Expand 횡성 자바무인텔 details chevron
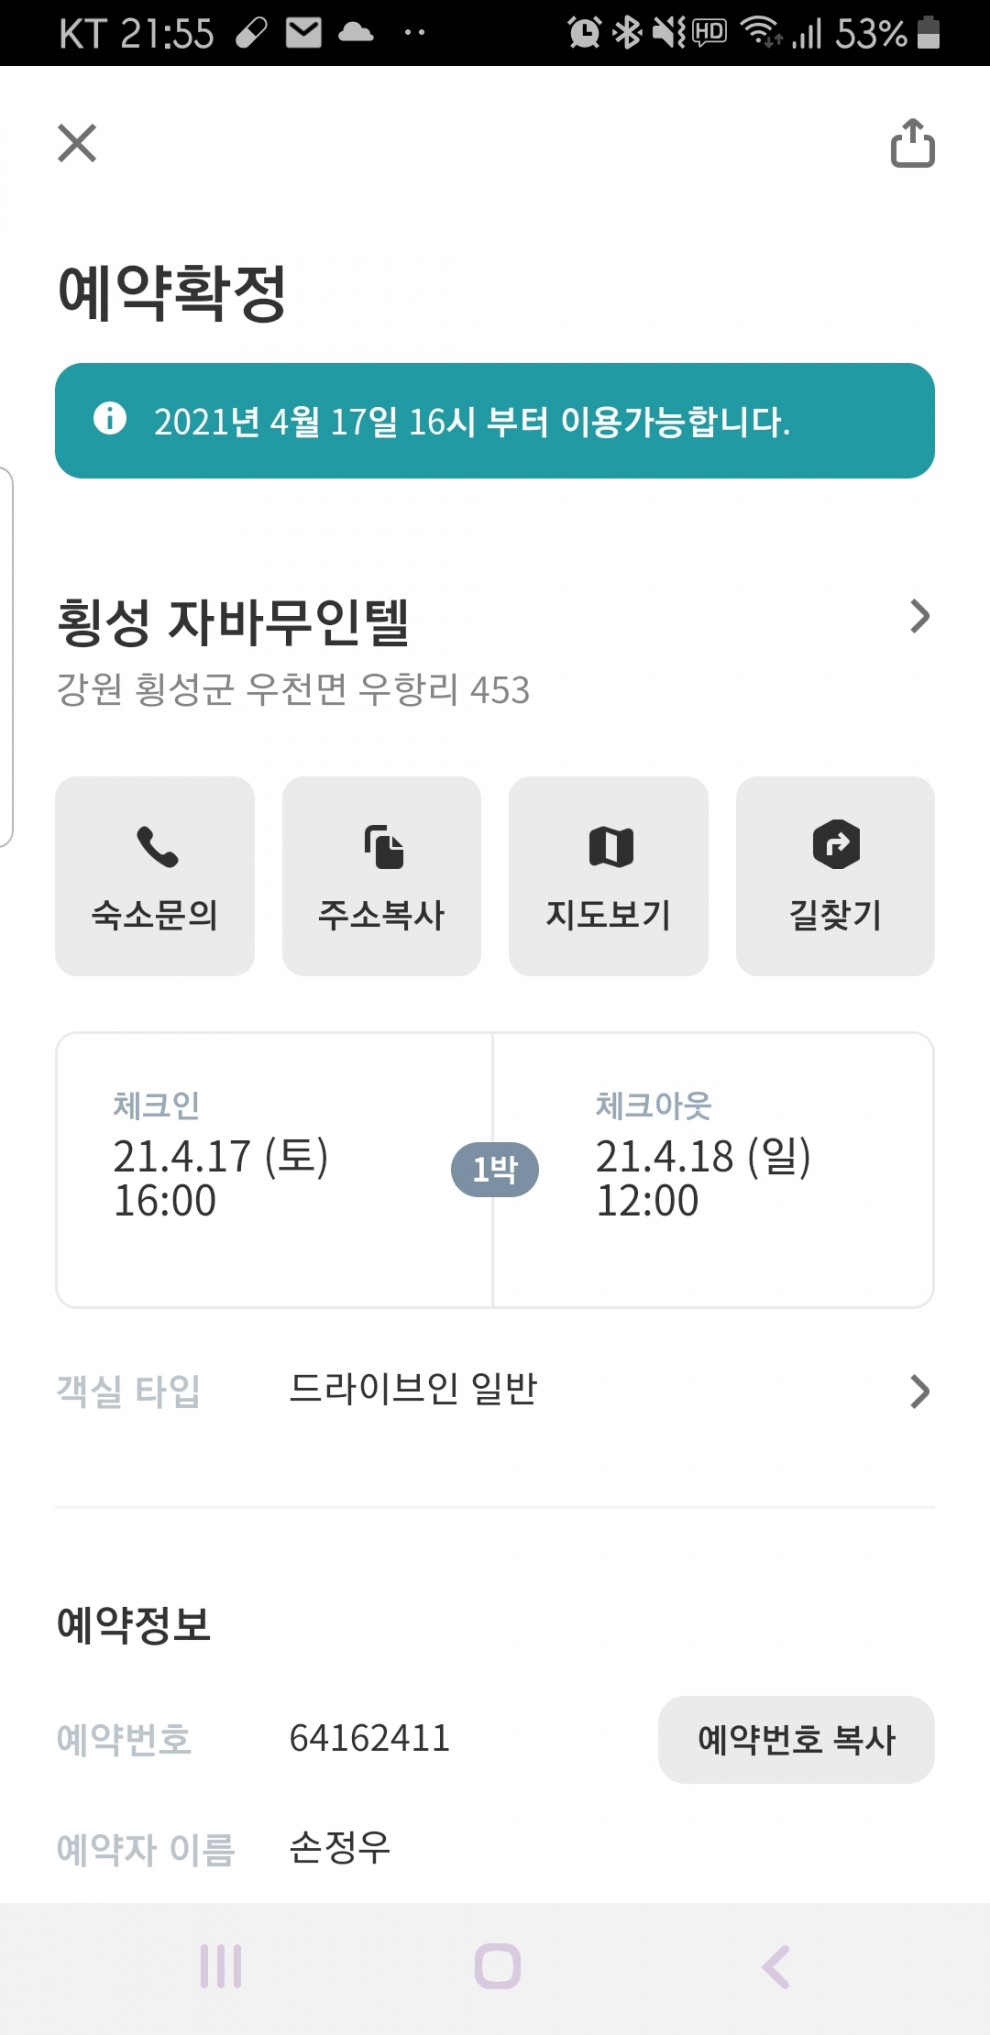 click(x=919, y=616)
